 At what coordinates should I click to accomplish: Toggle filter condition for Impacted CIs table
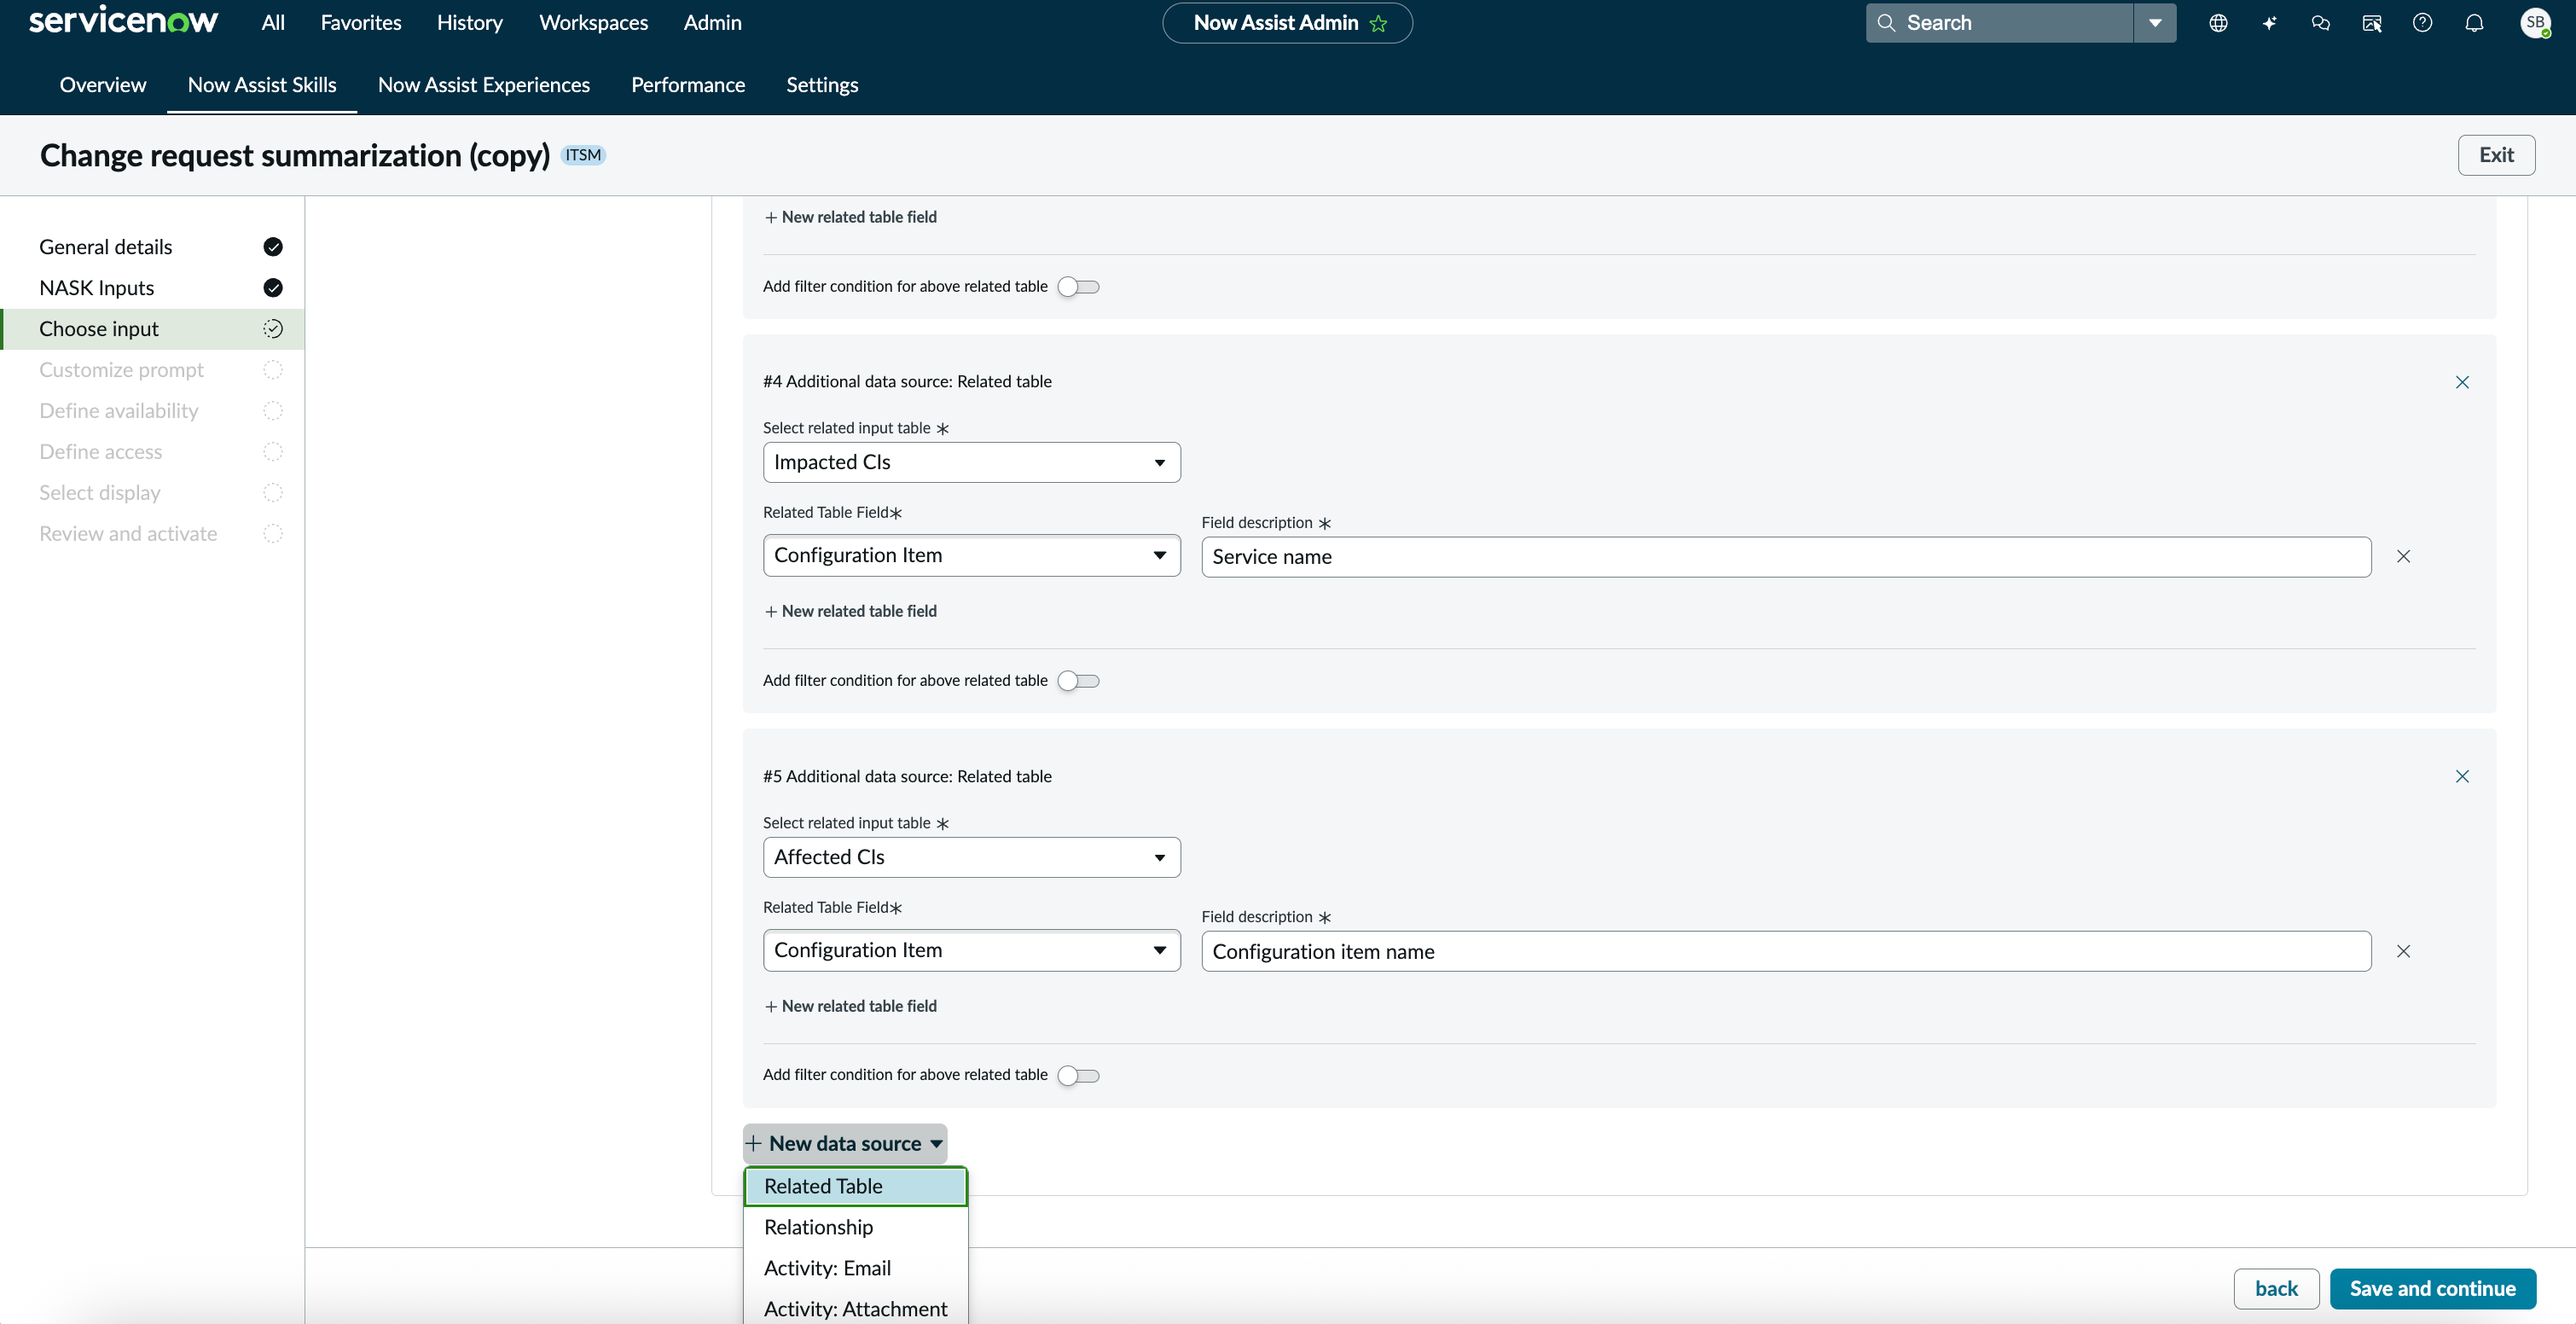pos(1078,681)
